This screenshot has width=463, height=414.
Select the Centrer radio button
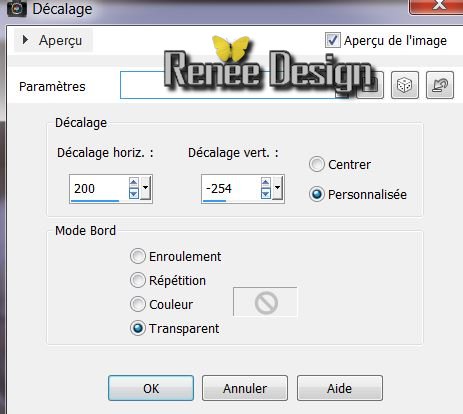click(316, 164)
